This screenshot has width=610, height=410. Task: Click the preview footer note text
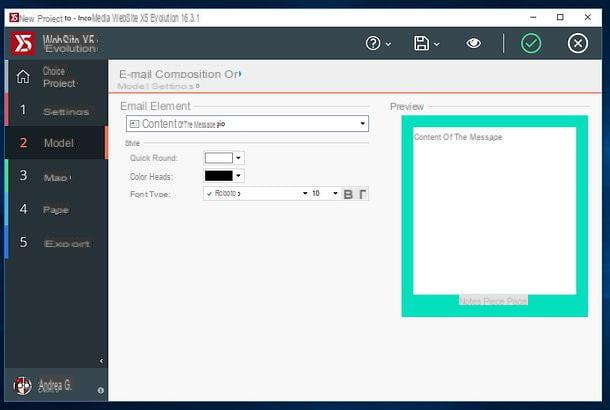click(x=493, y=301)
